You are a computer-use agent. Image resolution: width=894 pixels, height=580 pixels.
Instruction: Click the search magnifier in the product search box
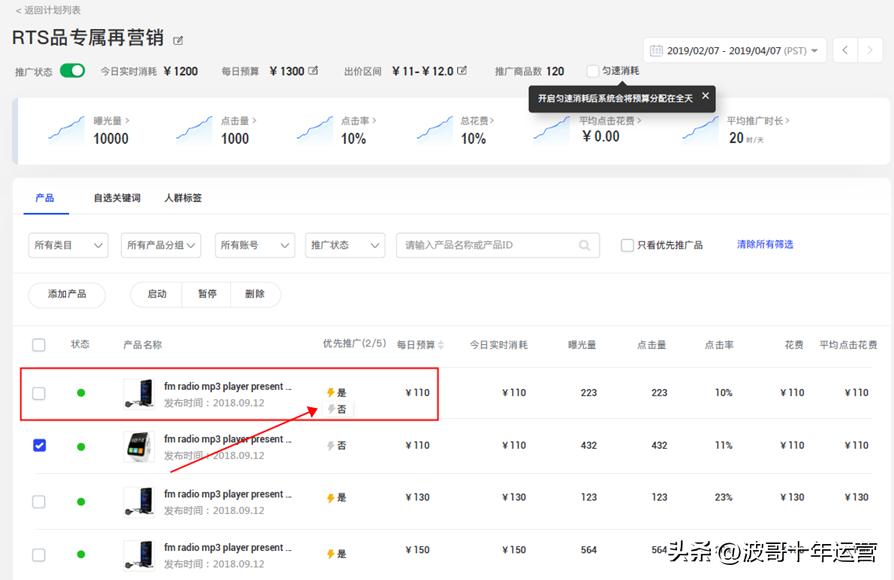[583, 245]
